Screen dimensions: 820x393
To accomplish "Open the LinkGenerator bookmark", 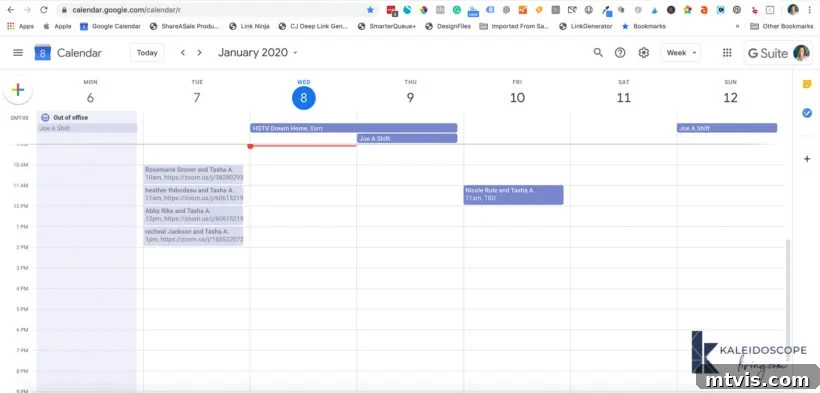I will (586, 26).
